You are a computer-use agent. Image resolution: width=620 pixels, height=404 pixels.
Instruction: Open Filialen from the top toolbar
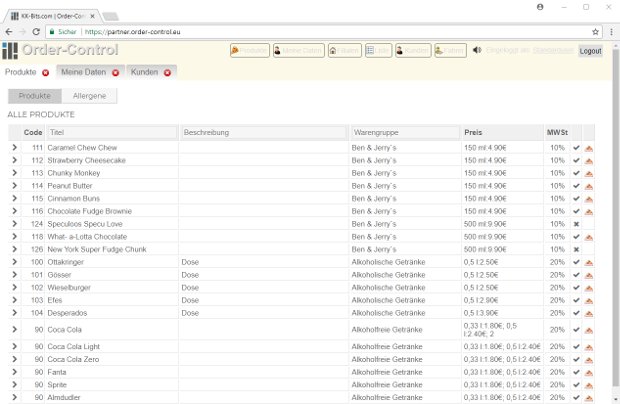344,51
